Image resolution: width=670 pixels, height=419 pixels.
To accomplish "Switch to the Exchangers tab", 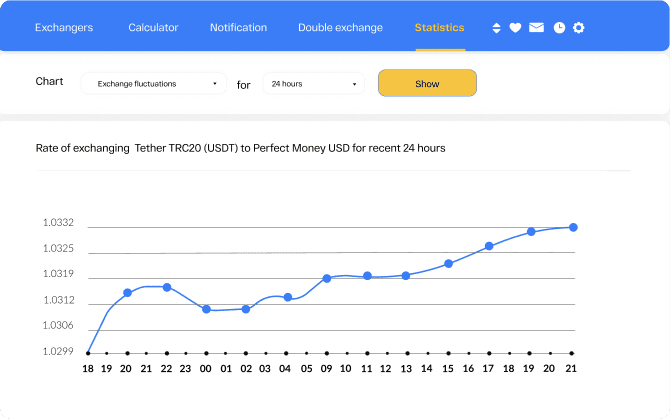I will coord(64,28).
